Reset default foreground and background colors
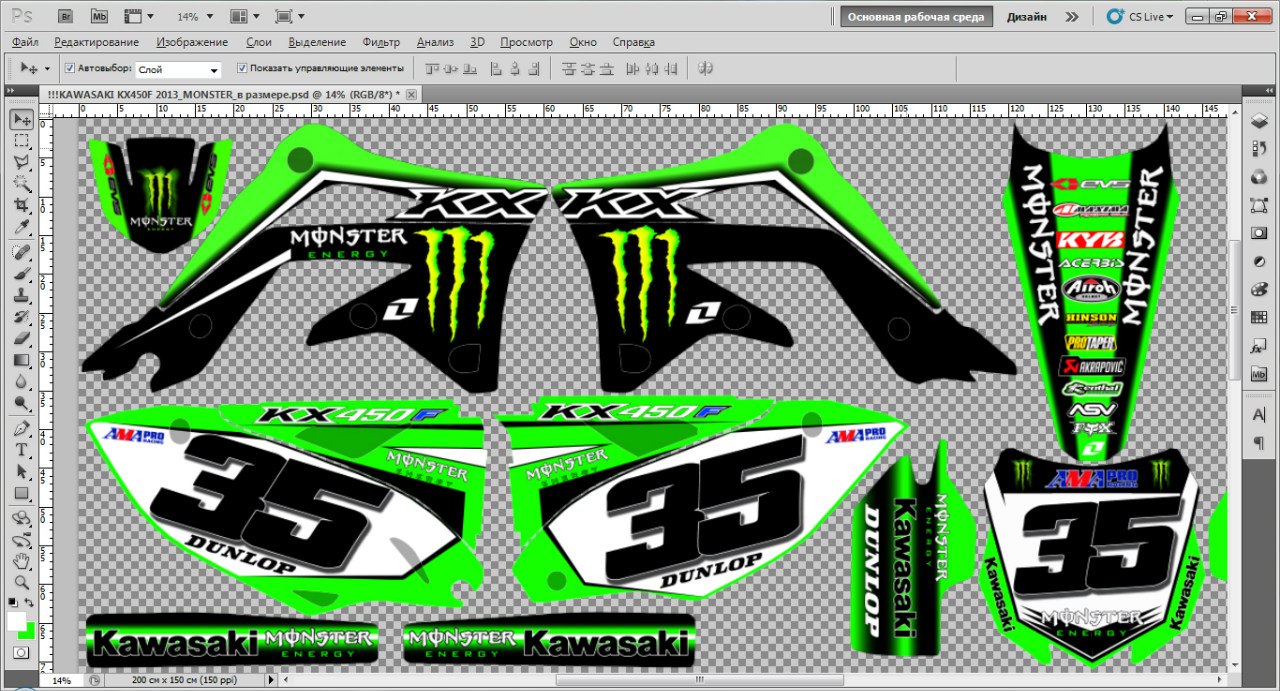This screenshot has height=691, width=1280. (13, 603)
